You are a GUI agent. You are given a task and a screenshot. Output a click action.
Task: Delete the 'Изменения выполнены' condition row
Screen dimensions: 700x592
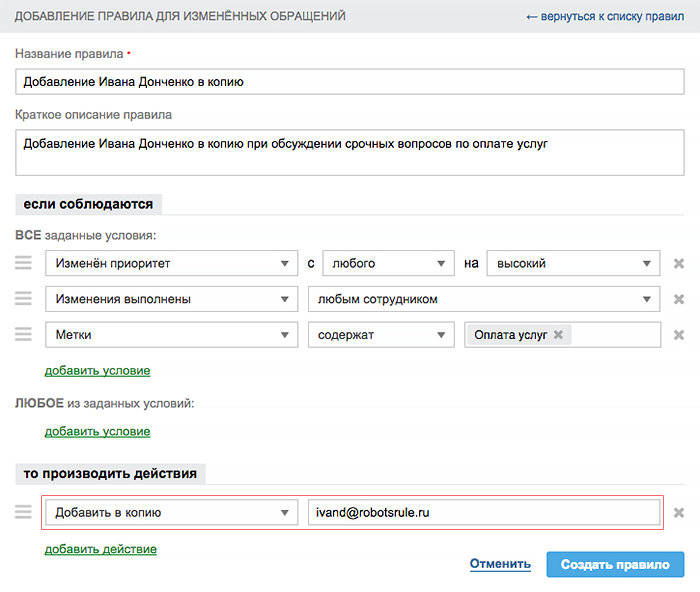click(679, 299)
